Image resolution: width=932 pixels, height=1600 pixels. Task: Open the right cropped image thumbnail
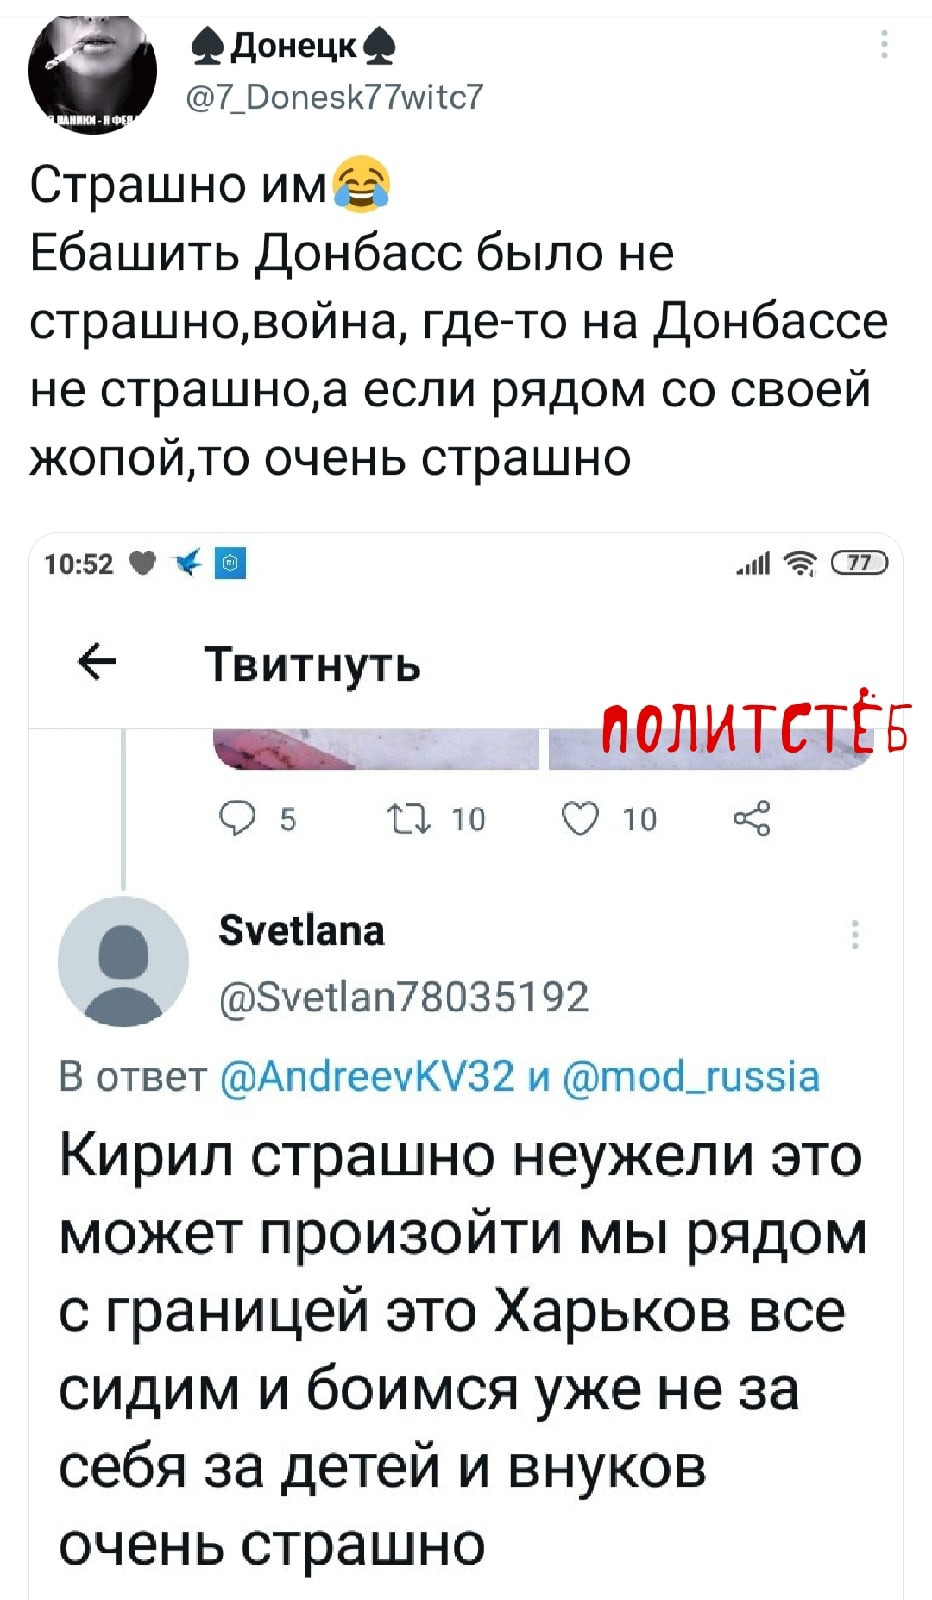coord(711,750)
